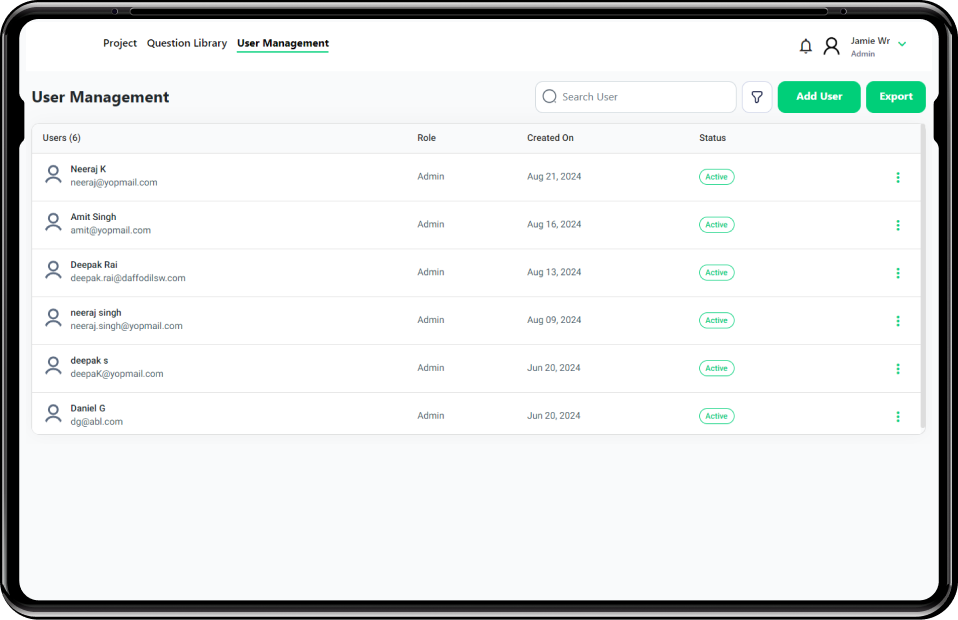Open three-dot menu for Daniel G
958x620 pixels.
pyautogui.click(x=897, y=416)
